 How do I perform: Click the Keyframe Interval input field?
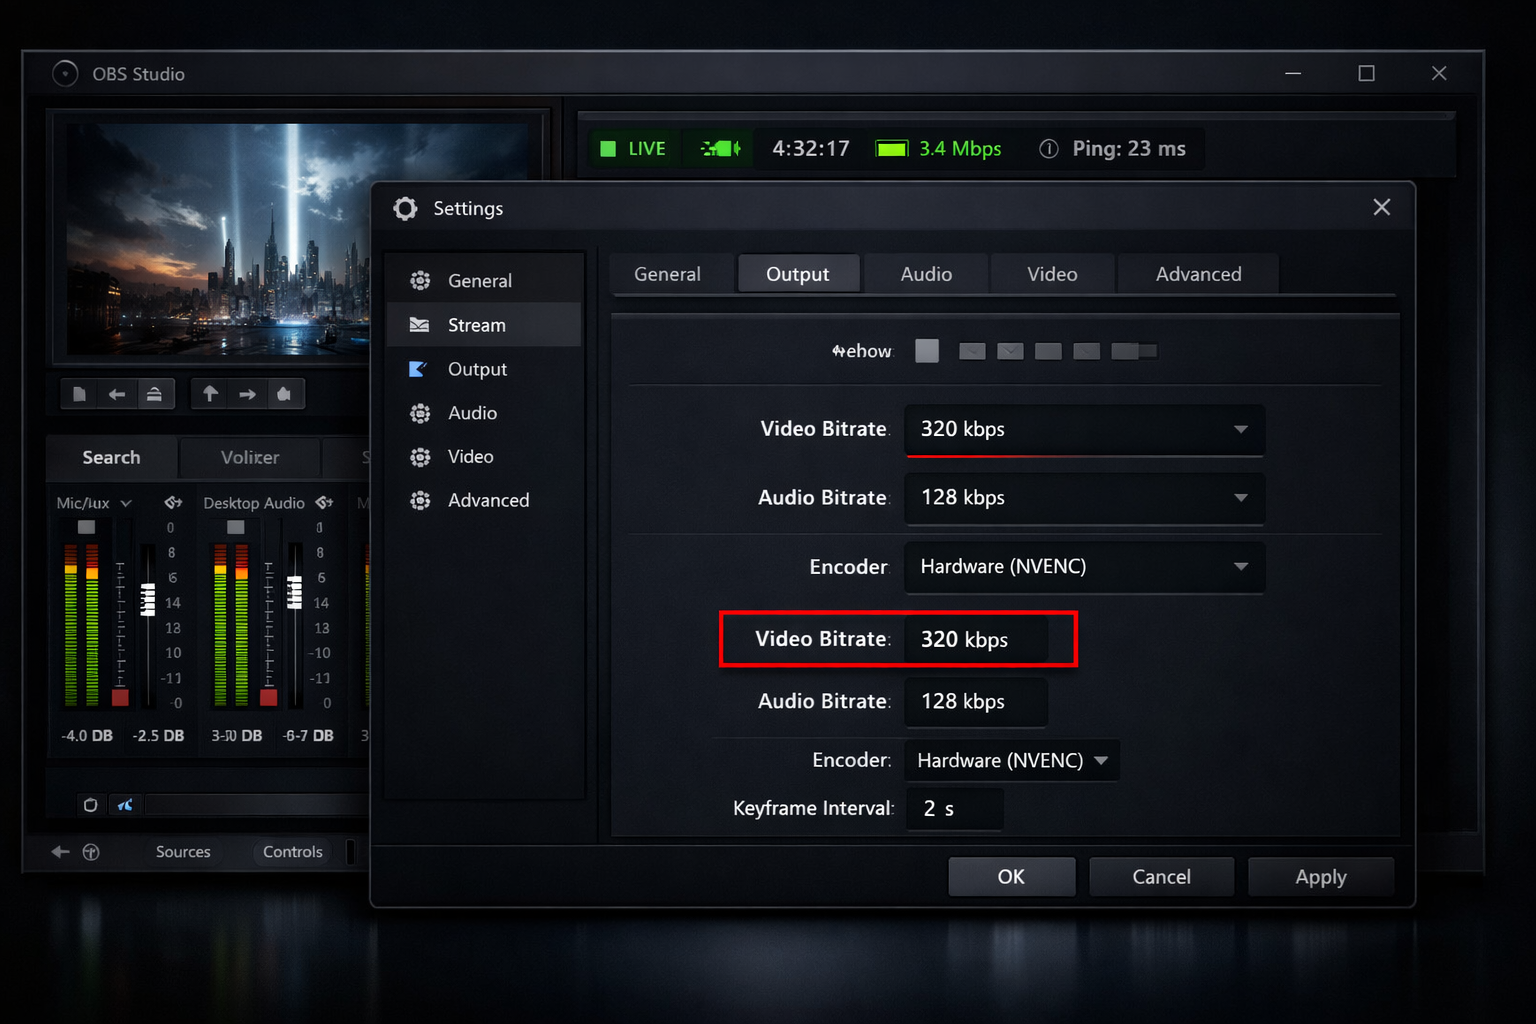953,808
